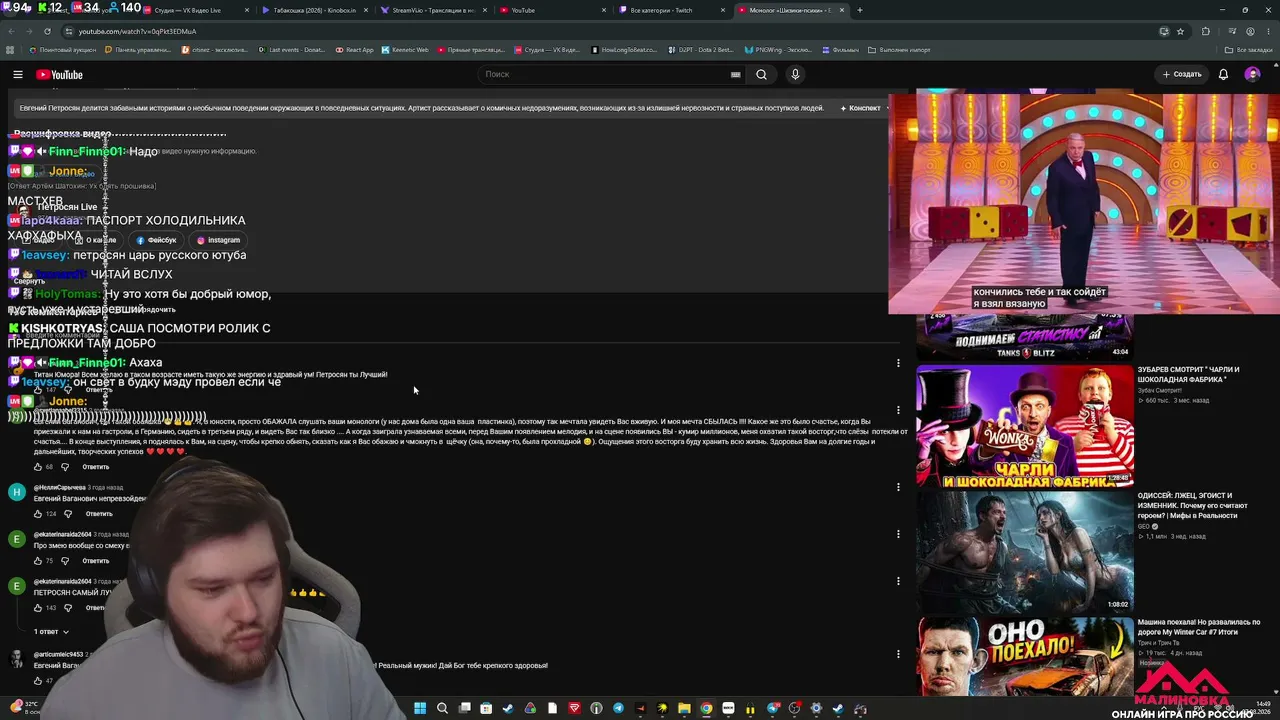Open Windows taskbar search

coord(442,709)
